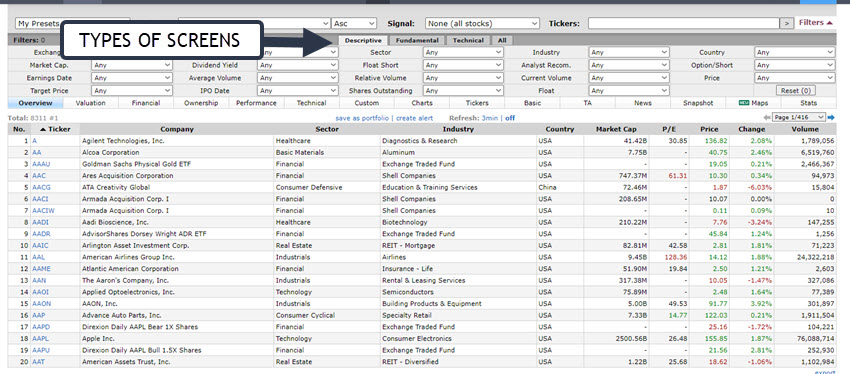Click Agilent Technologies, Inc. company cell
Image resolution: width=850 pixels, height=374 pixels.
[x=177, y=141]
